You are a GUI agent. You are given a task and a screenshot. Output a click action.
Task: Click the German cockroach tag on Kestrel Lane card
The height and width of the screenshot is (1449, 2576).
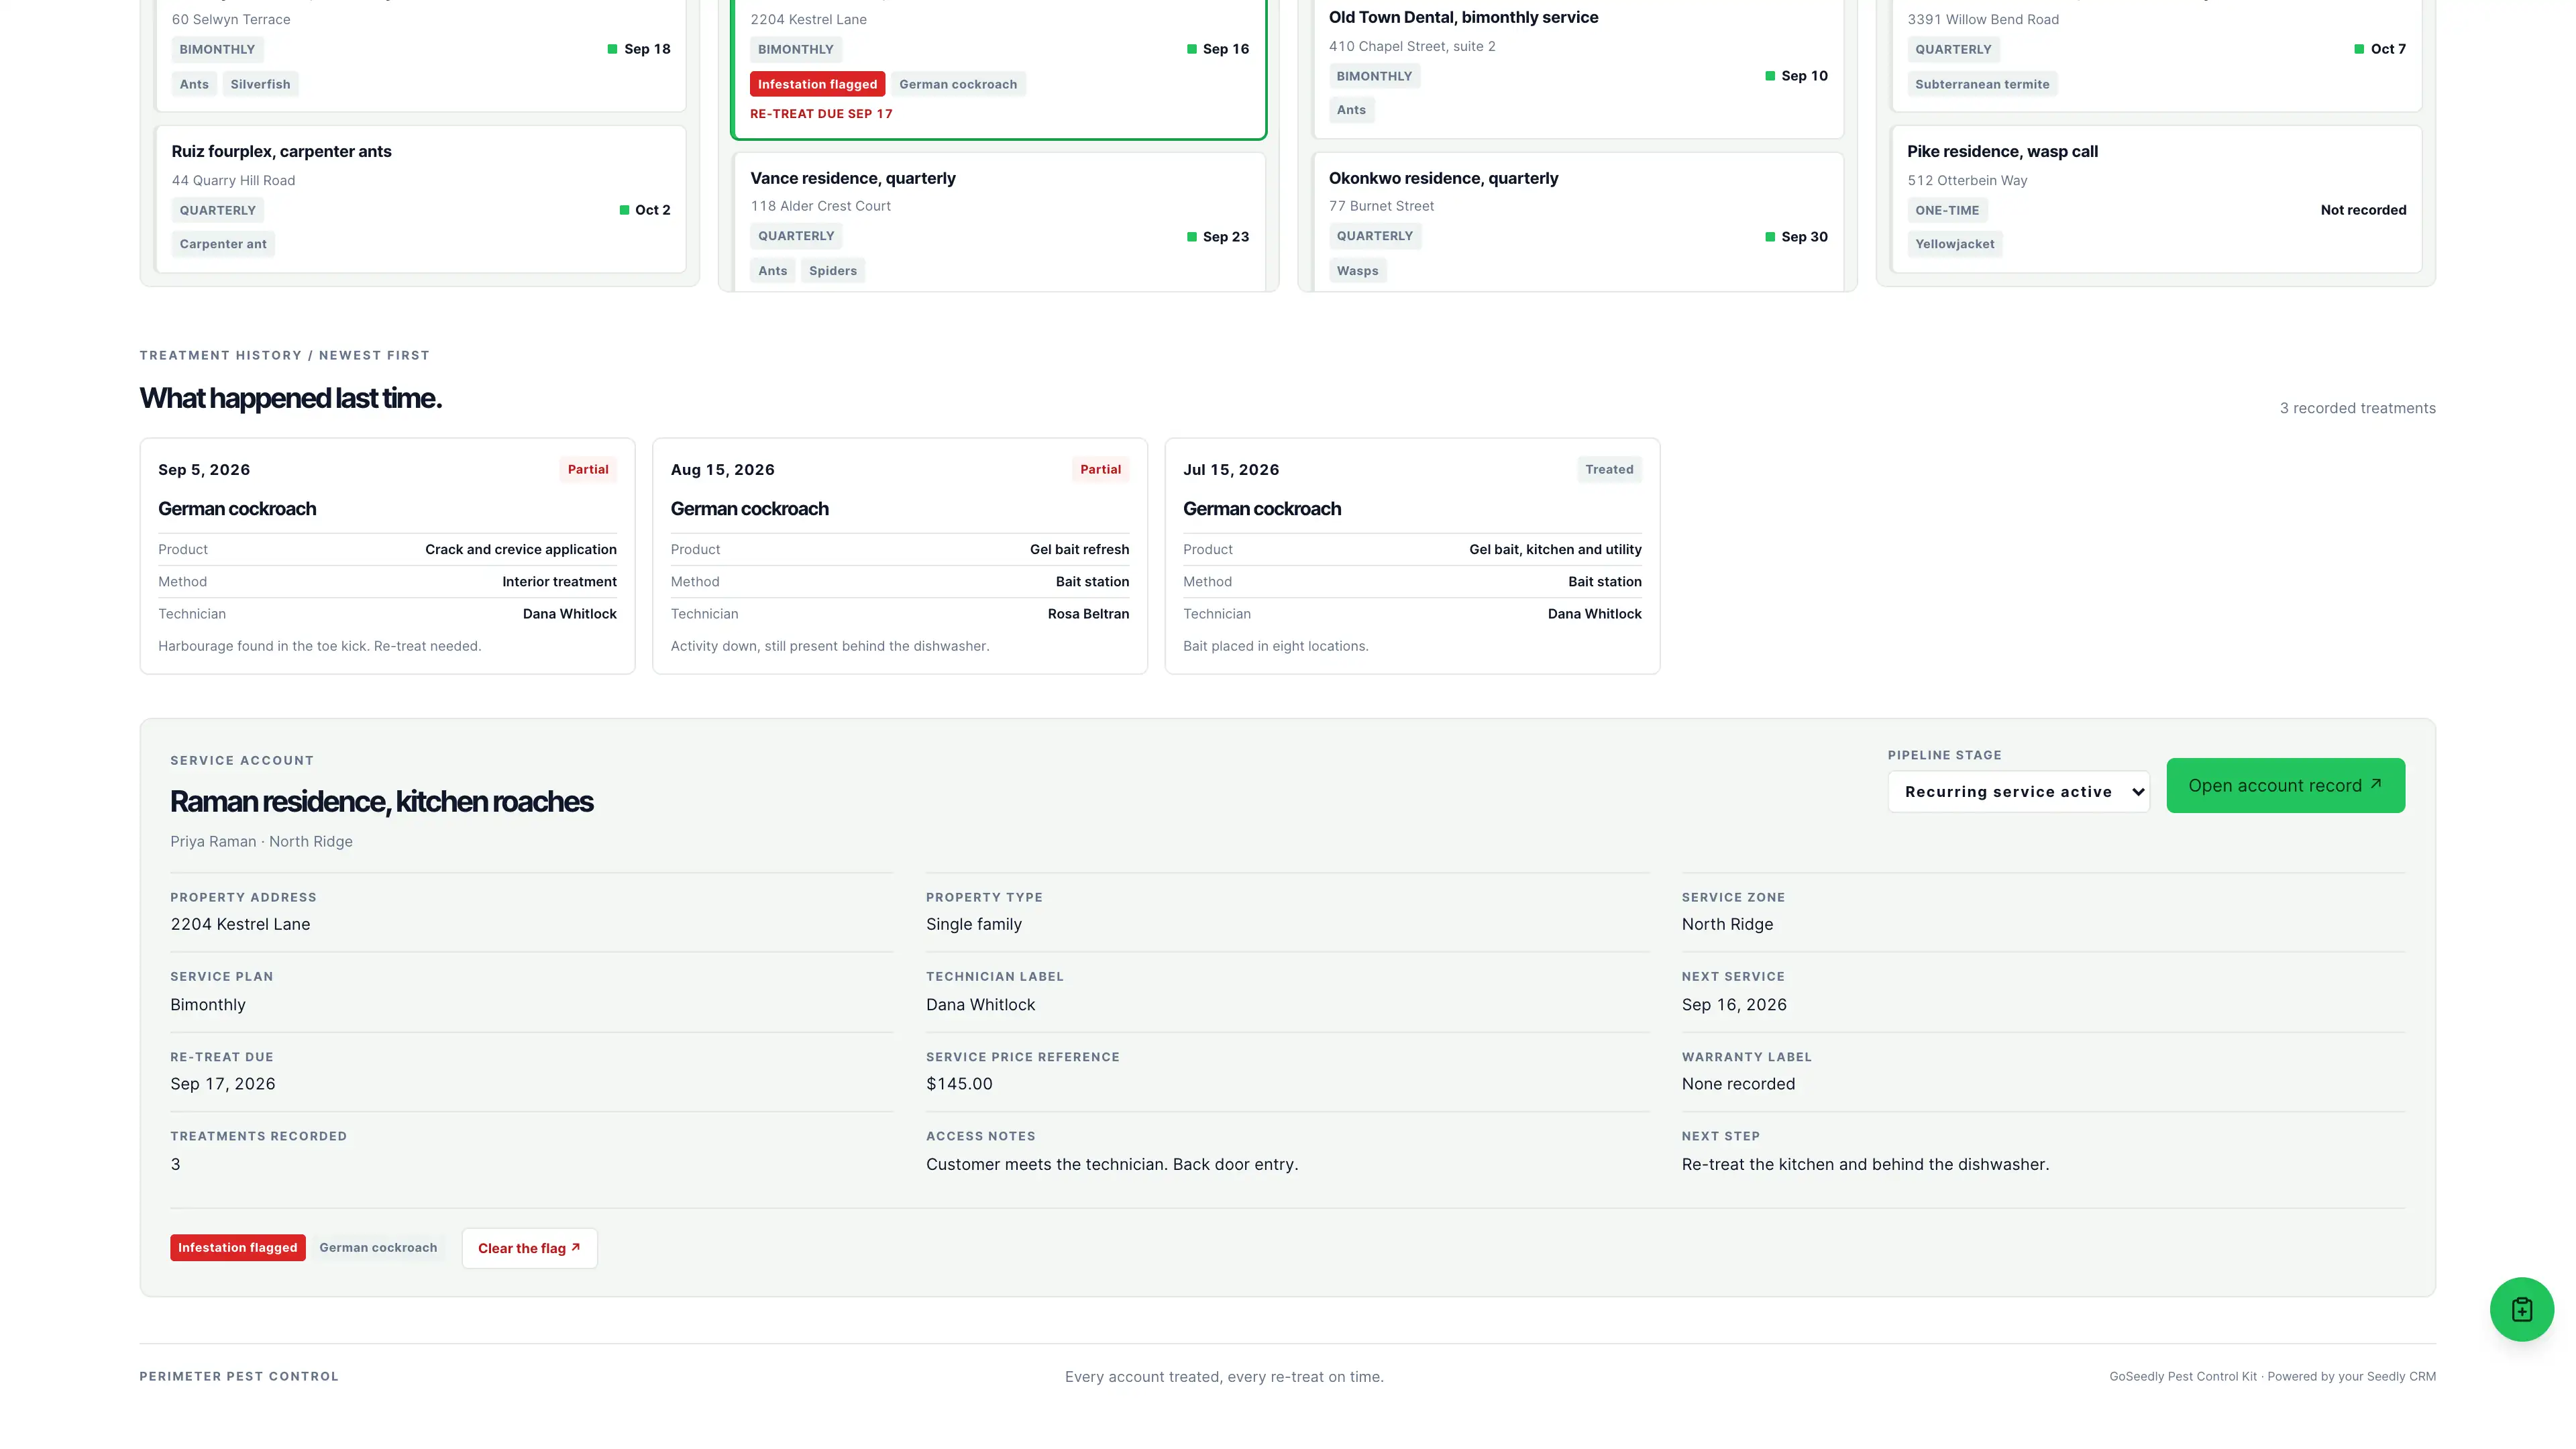(x=957, y=84)
